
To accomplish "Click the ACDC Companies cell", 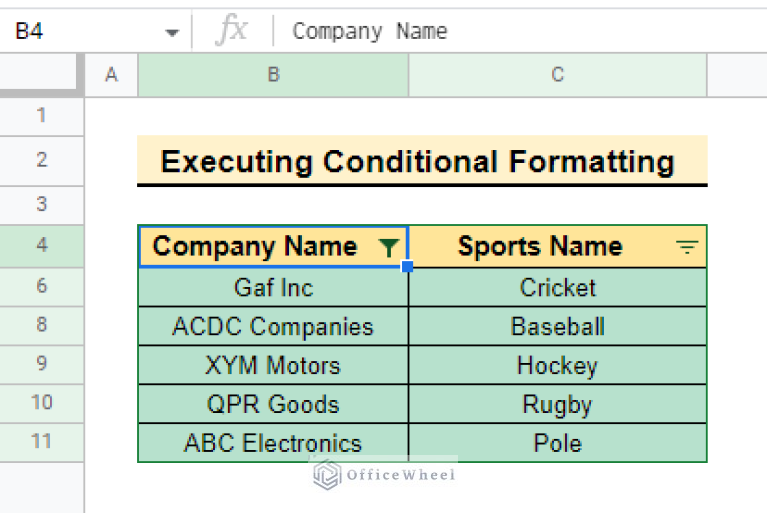I will [x=273, y=326].
